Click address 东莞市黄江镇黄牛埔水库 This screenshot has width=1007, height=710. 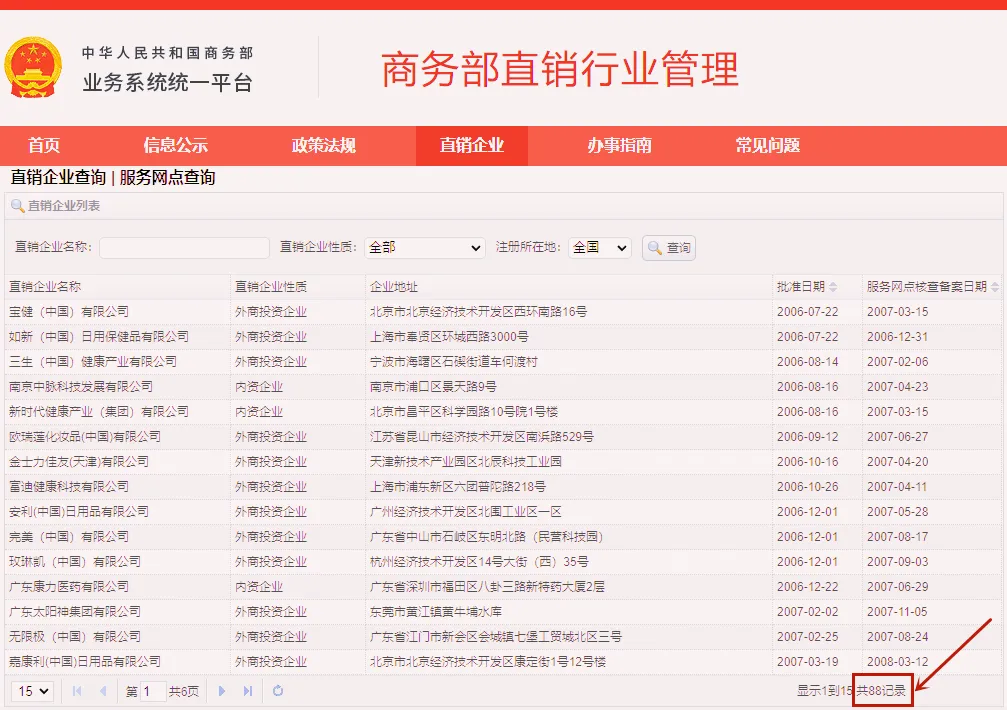point(436,612)
